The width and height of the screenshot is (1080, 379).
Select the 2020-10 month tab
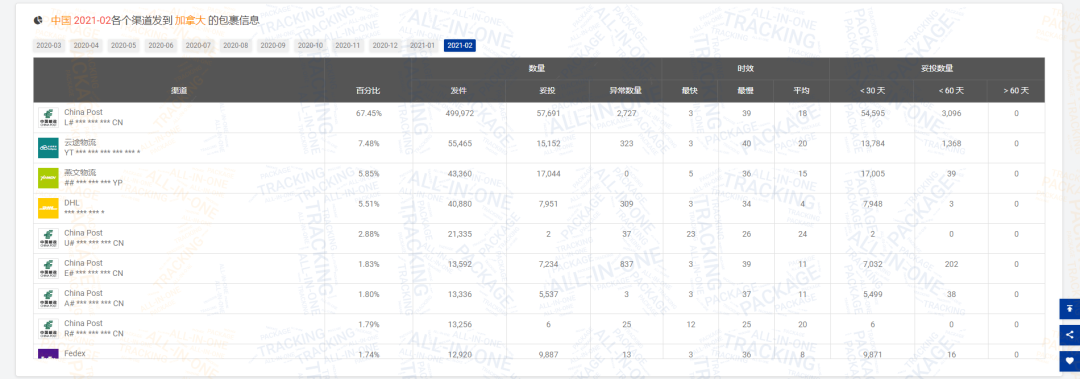pos(310,45)
